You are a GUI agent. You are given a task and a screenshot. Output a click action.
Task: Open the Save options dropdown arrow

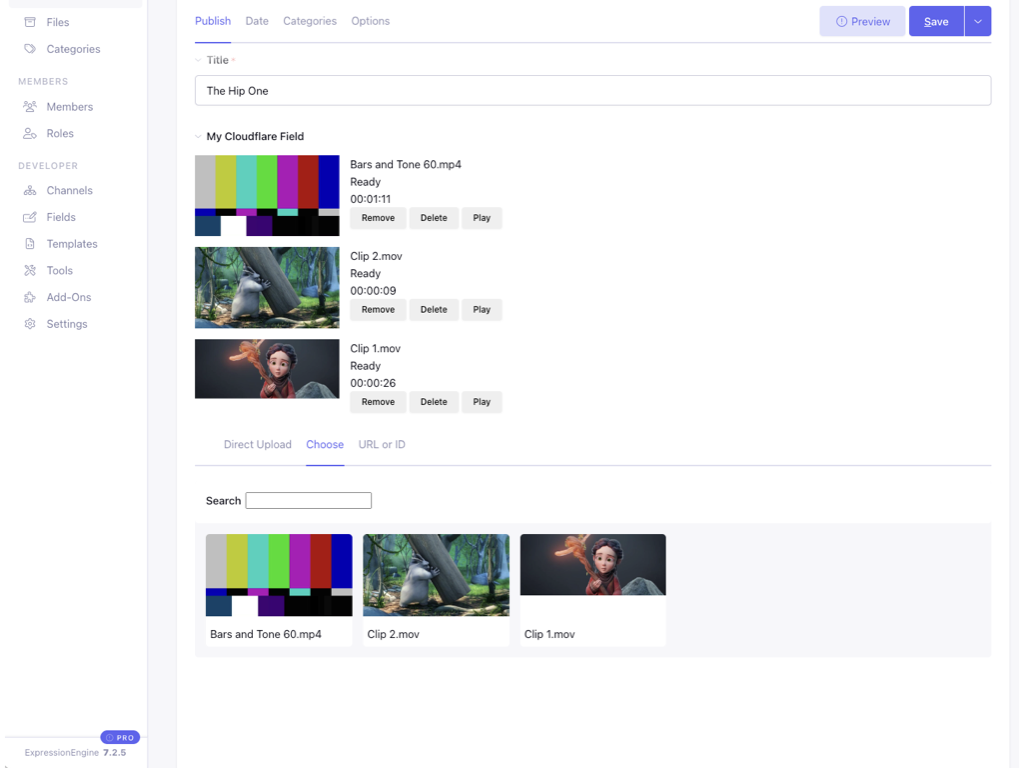click(x=978, y=22)
